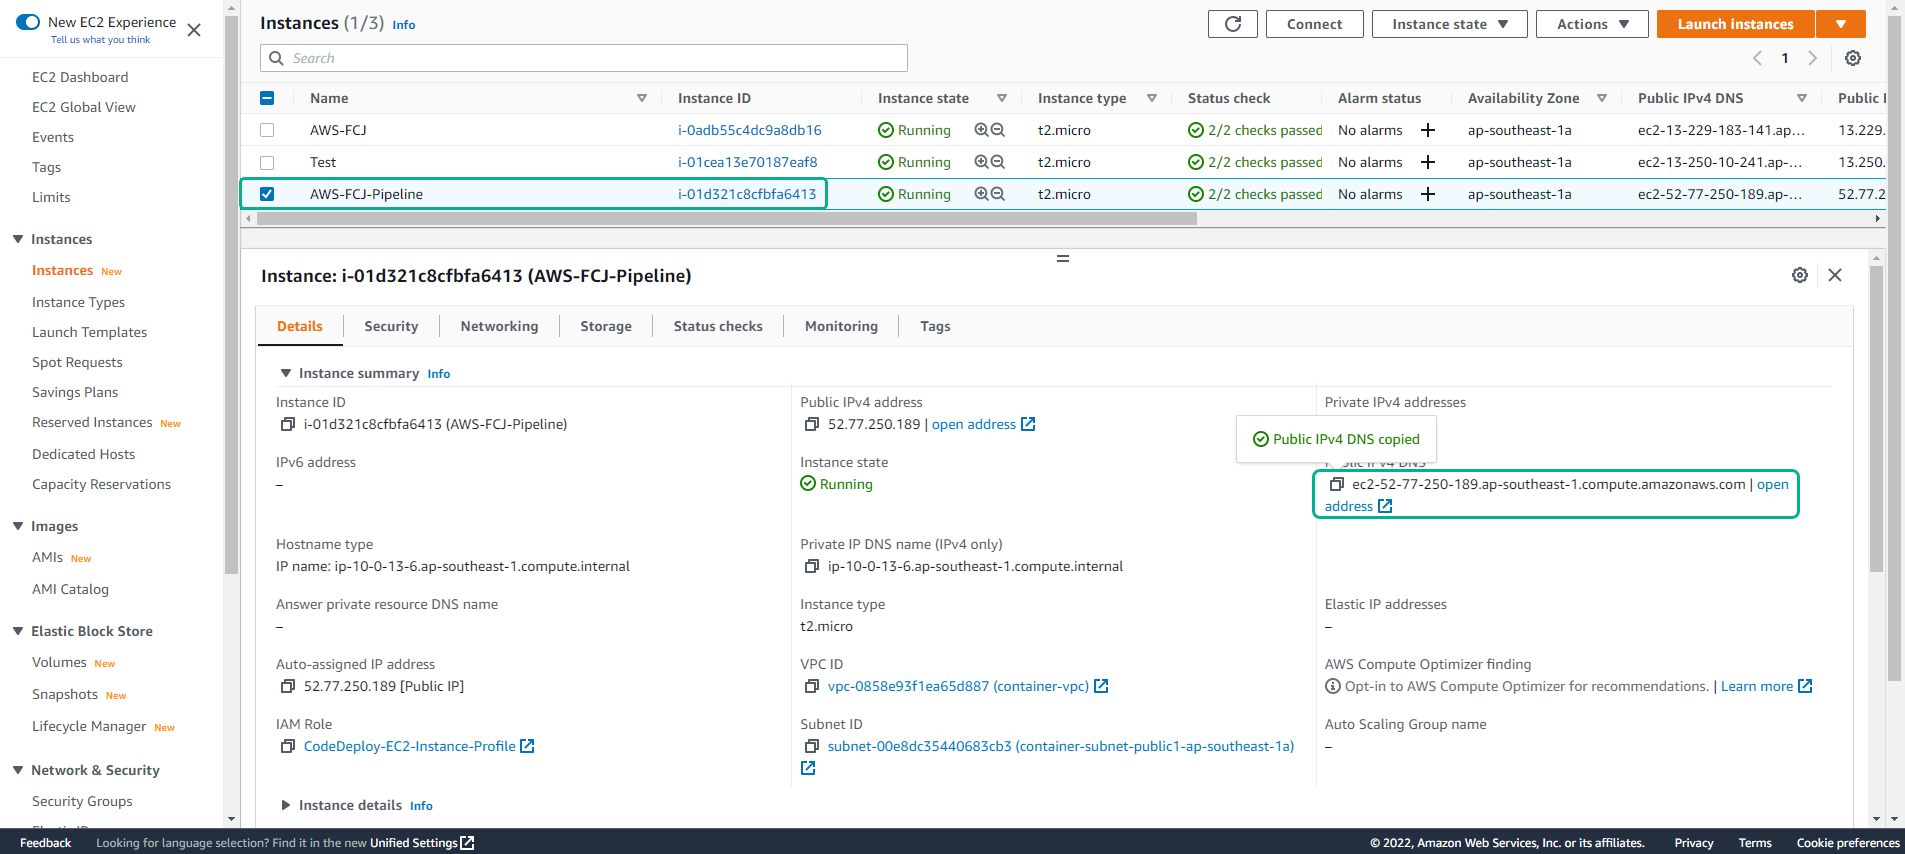Add alarm for AWS-FCJ instance

coord(1428,130)
